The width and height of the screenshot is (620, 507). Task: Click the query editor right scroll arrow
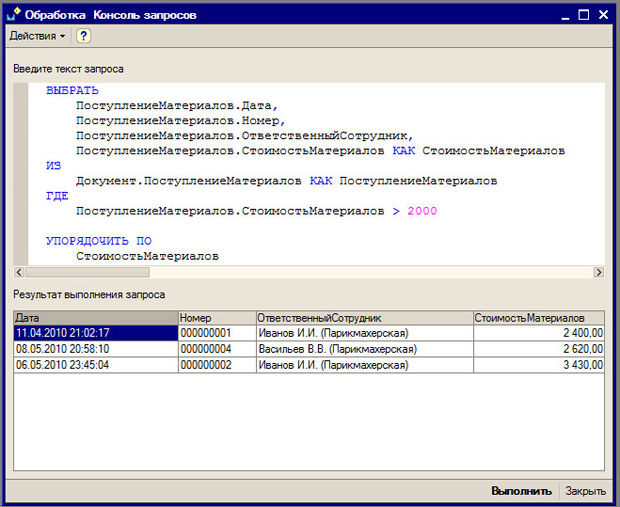tap(599, 272)
